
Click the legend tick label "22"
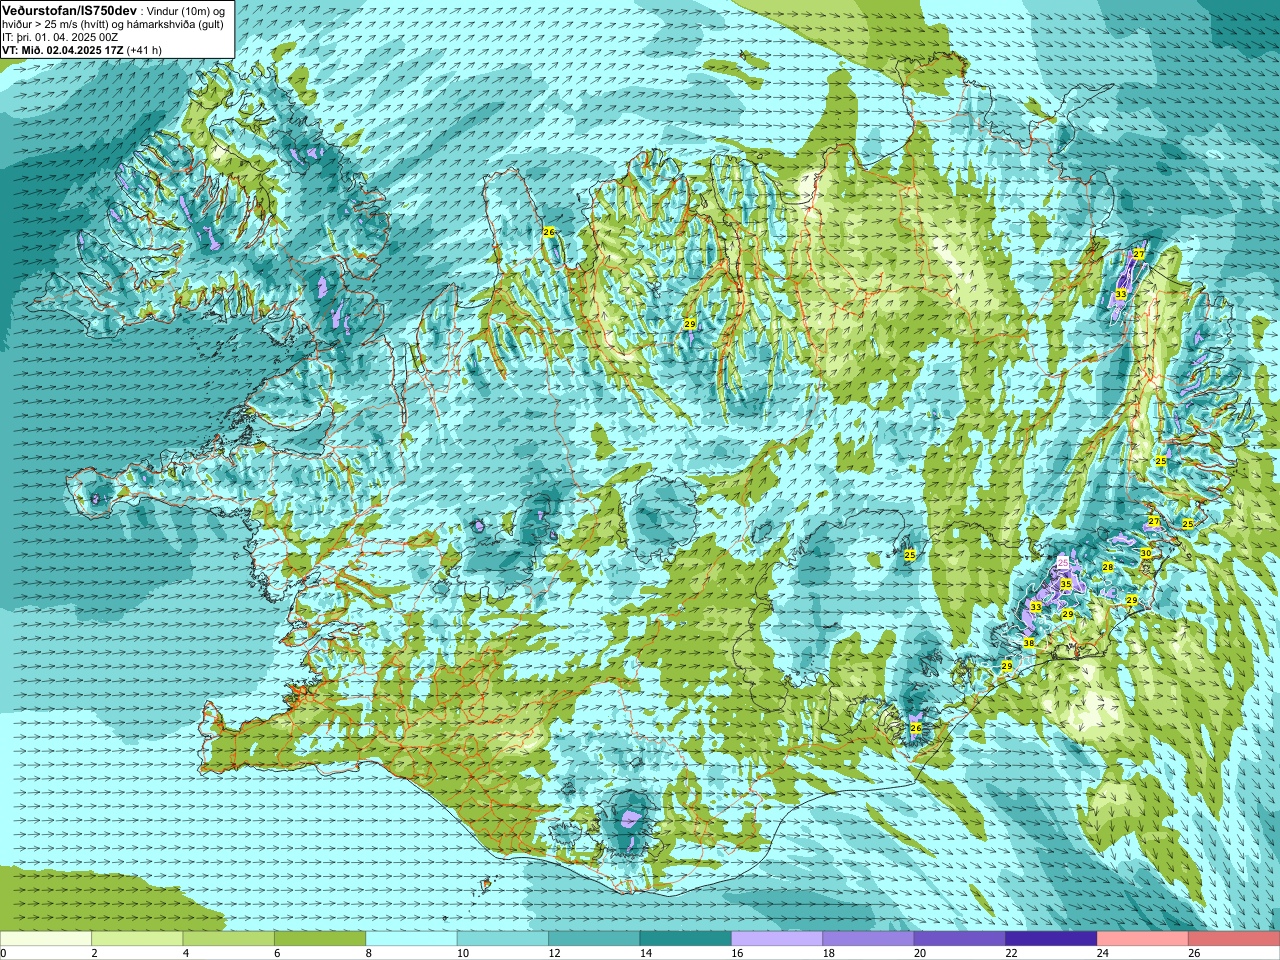(1011, 954)
